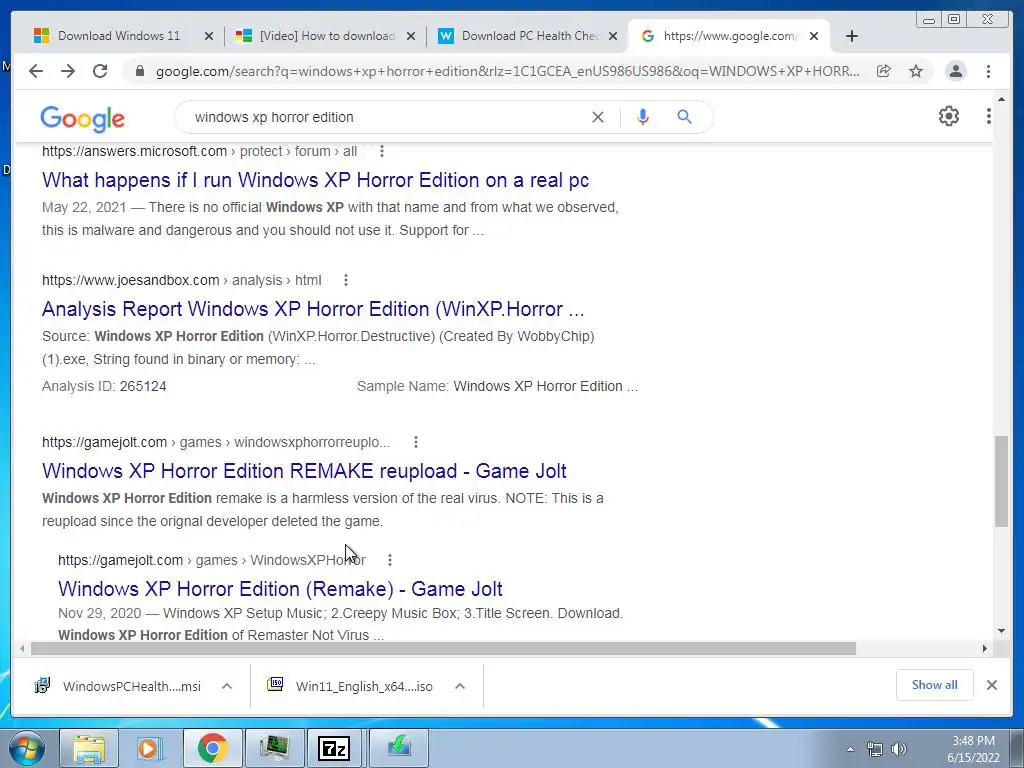Open the system monitor taskbar icon
Image resolution: width=1024 pixels, height=768 pixels.
[274, 748]
